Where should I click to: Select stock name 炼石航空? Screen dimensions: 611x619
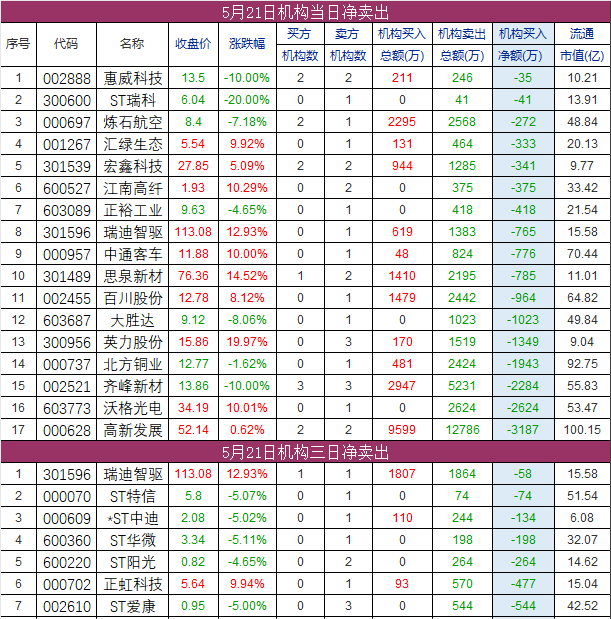tap(133, 122)
